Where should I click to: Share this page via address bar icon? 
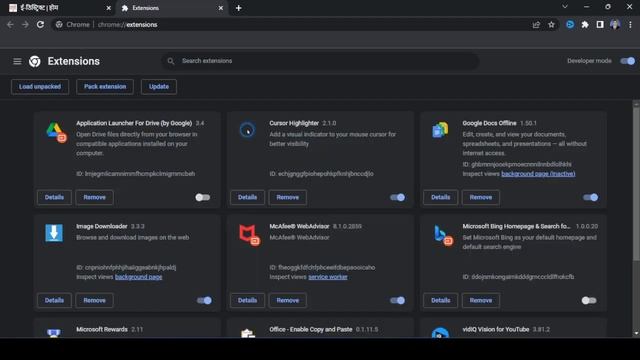click(536, 25)
